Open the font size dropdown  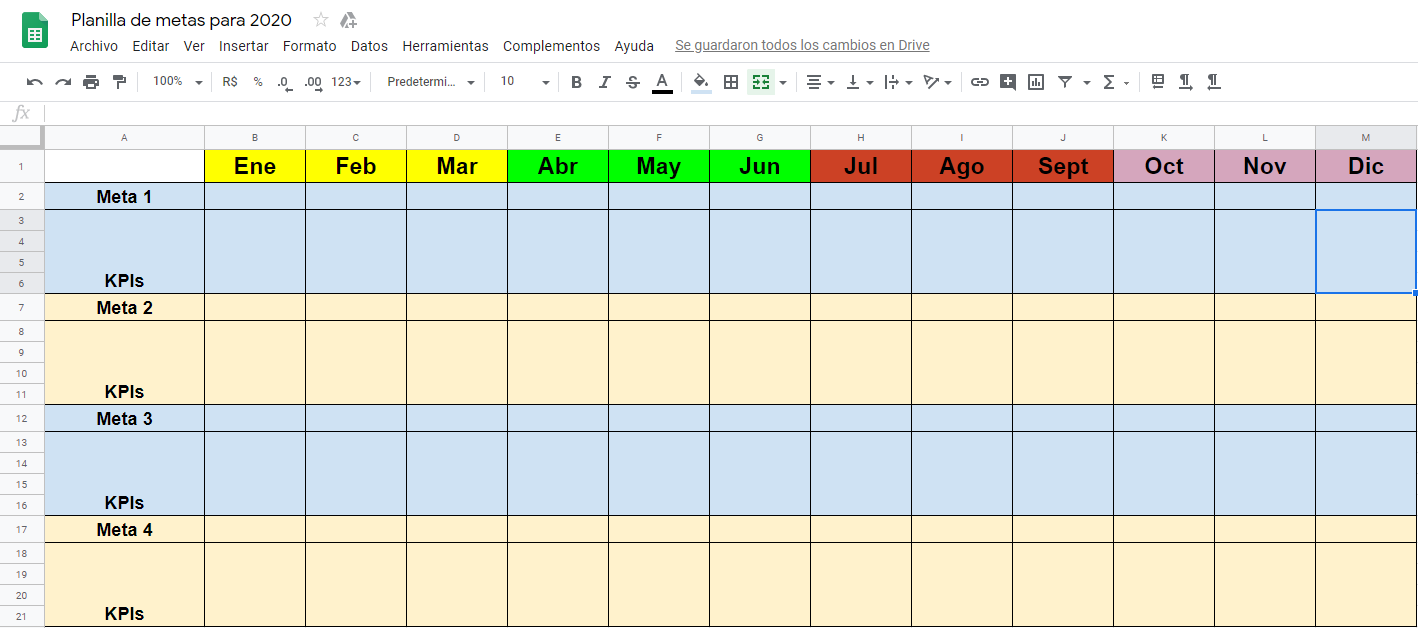(525, 82)
